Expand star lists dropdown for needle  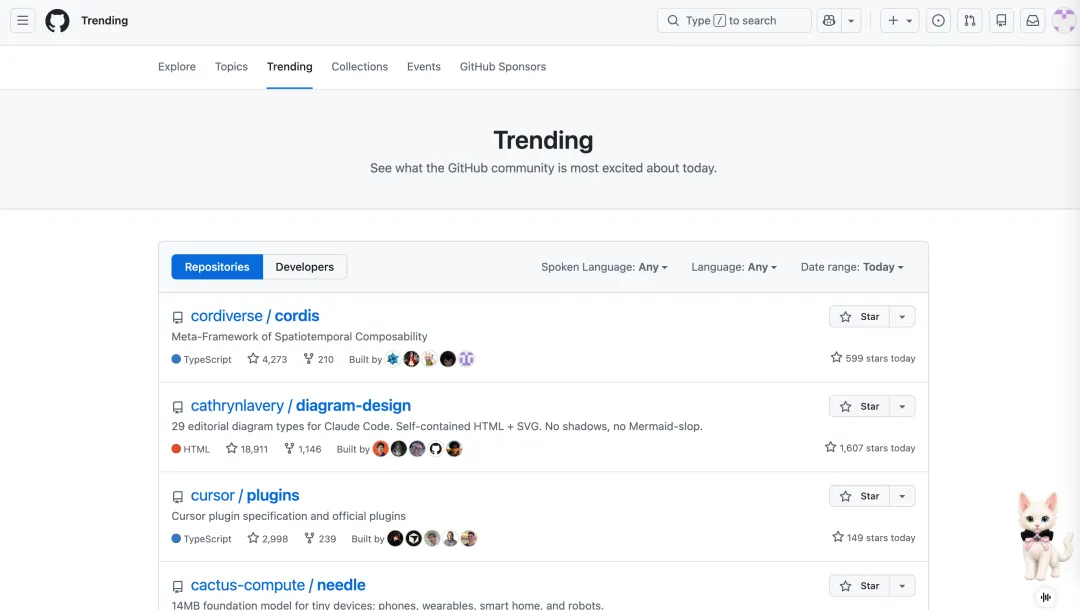click(902, 586)
